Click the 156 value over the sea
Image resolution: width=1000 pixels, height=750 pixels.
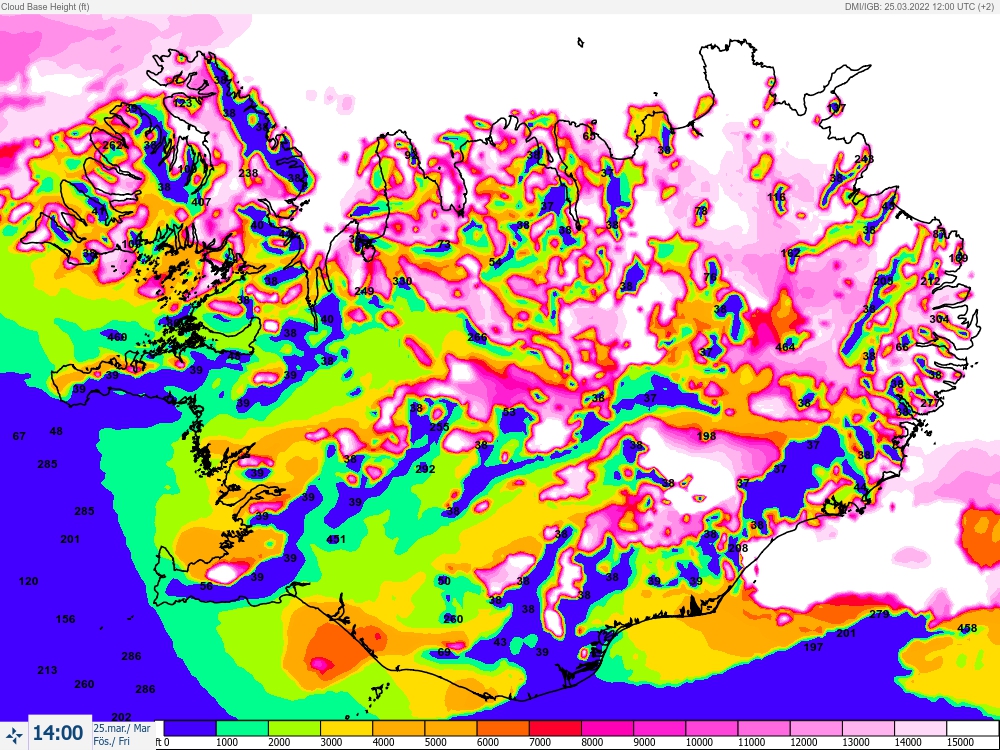(x=66, y=619)
